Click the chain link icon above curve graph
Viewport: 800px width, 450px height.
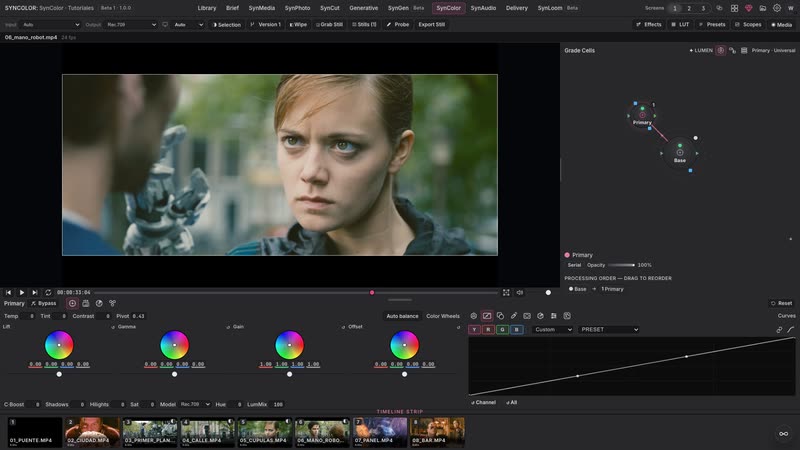(779, 330)
